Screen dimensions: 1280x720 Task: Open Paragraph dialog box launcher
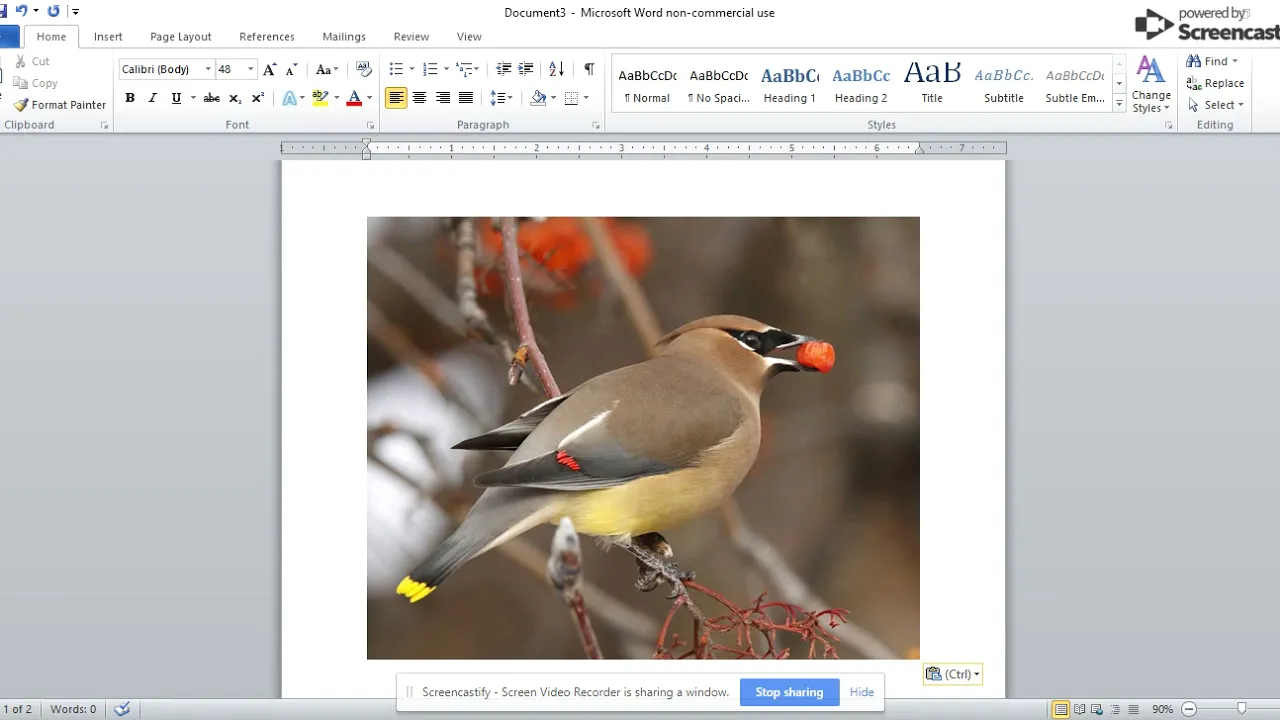pyautogui.click(x=596, y=126)
